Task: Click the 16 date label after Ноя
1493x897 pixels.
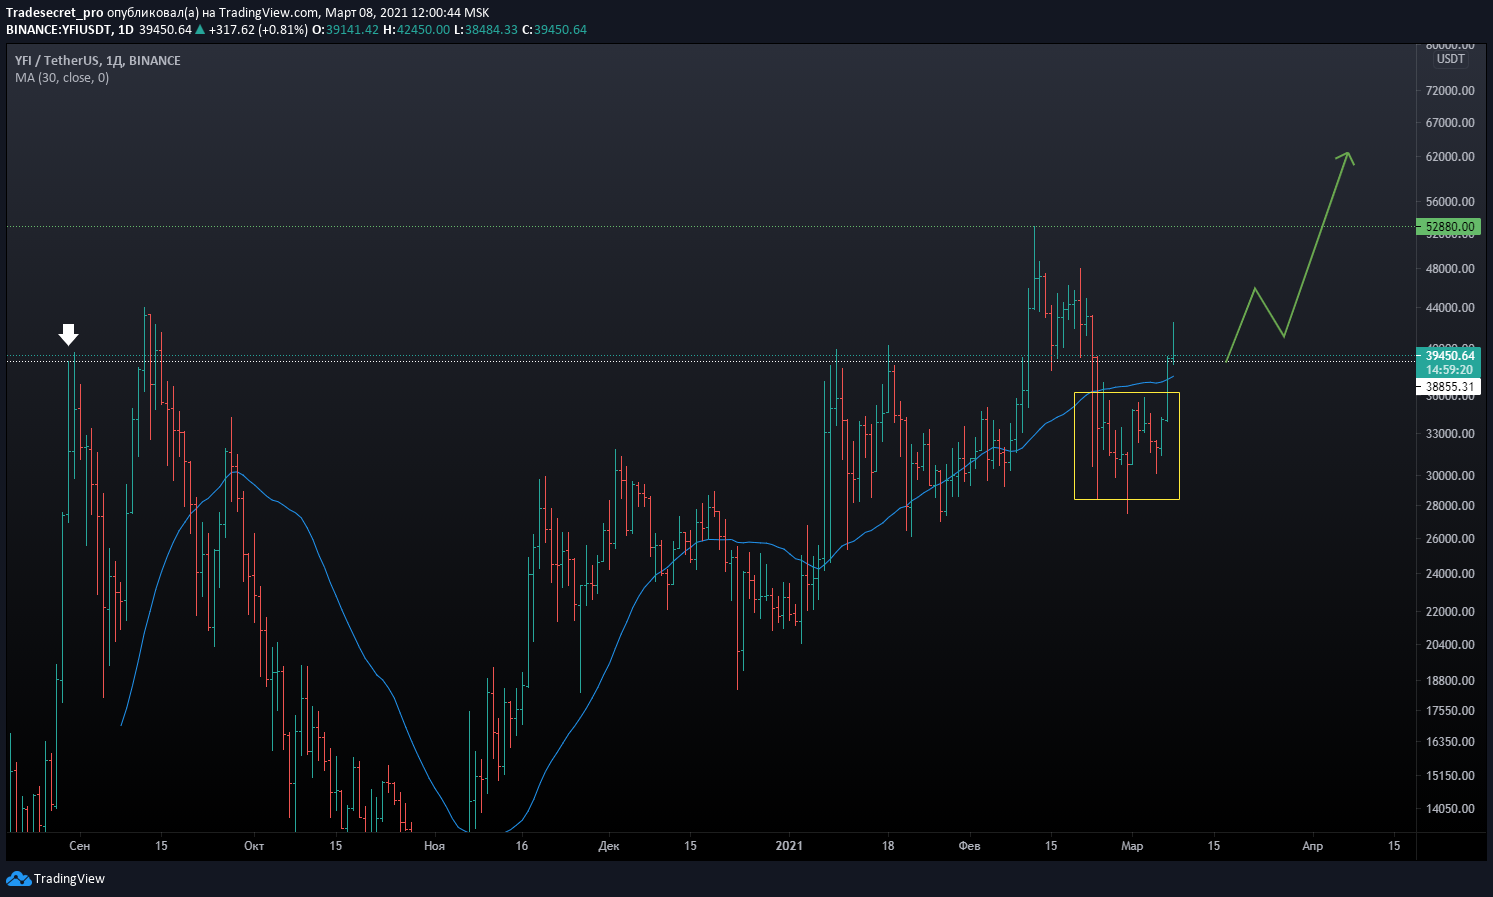Action: coord(522,846)
